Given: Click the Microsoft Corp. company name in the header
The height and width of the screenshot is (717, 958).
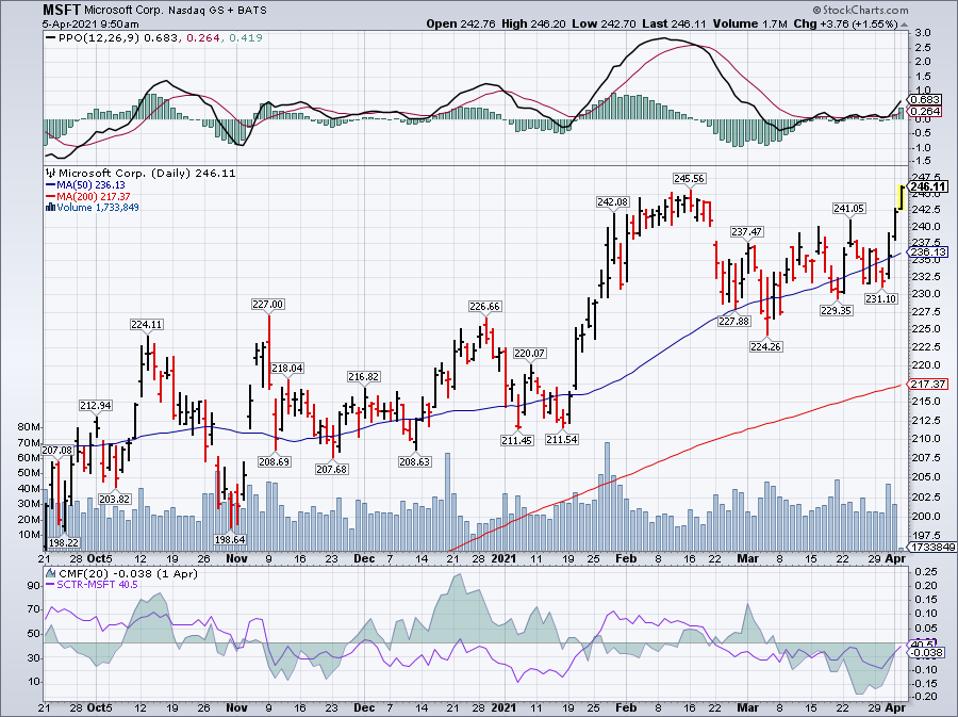Looking at the screenshot, I should (x=124, y=11).
